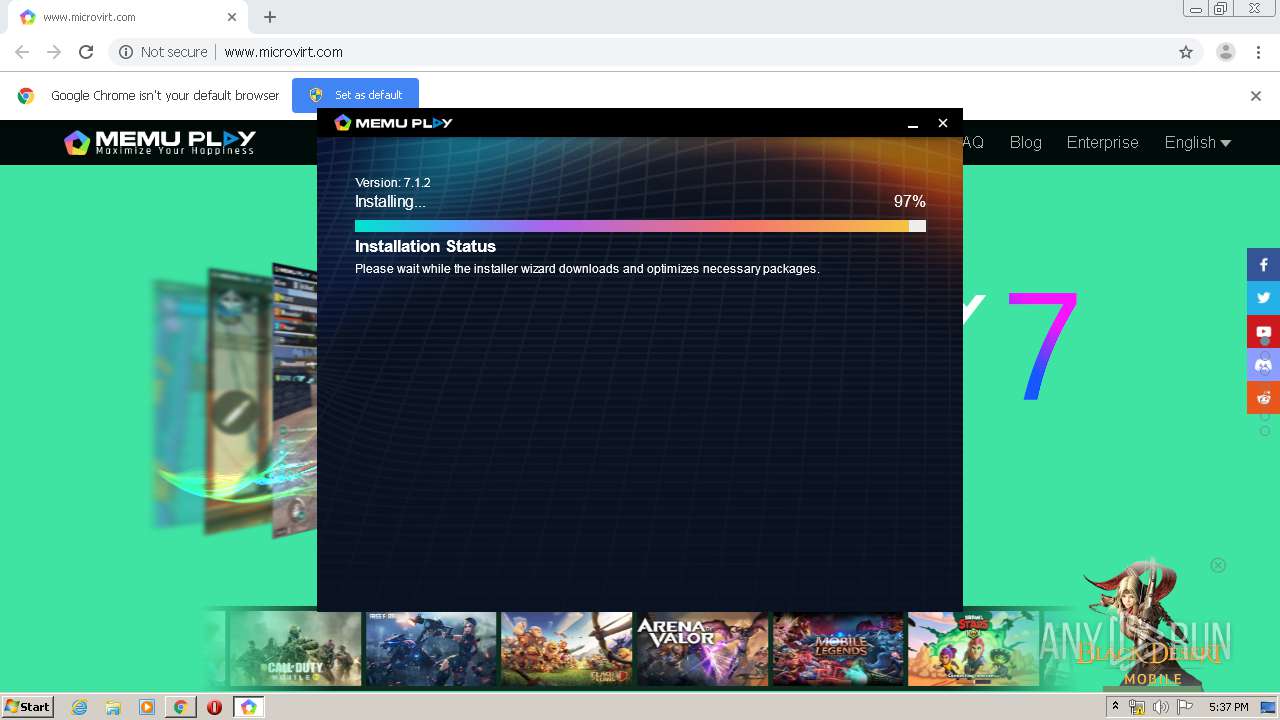Select the Free Fire game thumbnail
Screen dimensions: 1280x720
click(431, 648)
